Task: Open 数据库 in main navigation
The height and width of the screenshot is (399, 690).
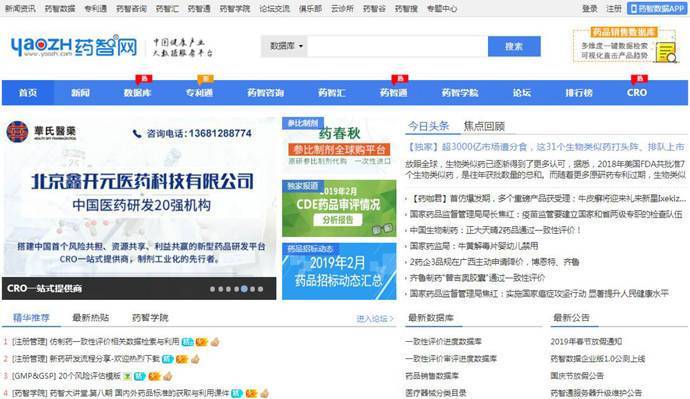Action: tap(137, 93)
